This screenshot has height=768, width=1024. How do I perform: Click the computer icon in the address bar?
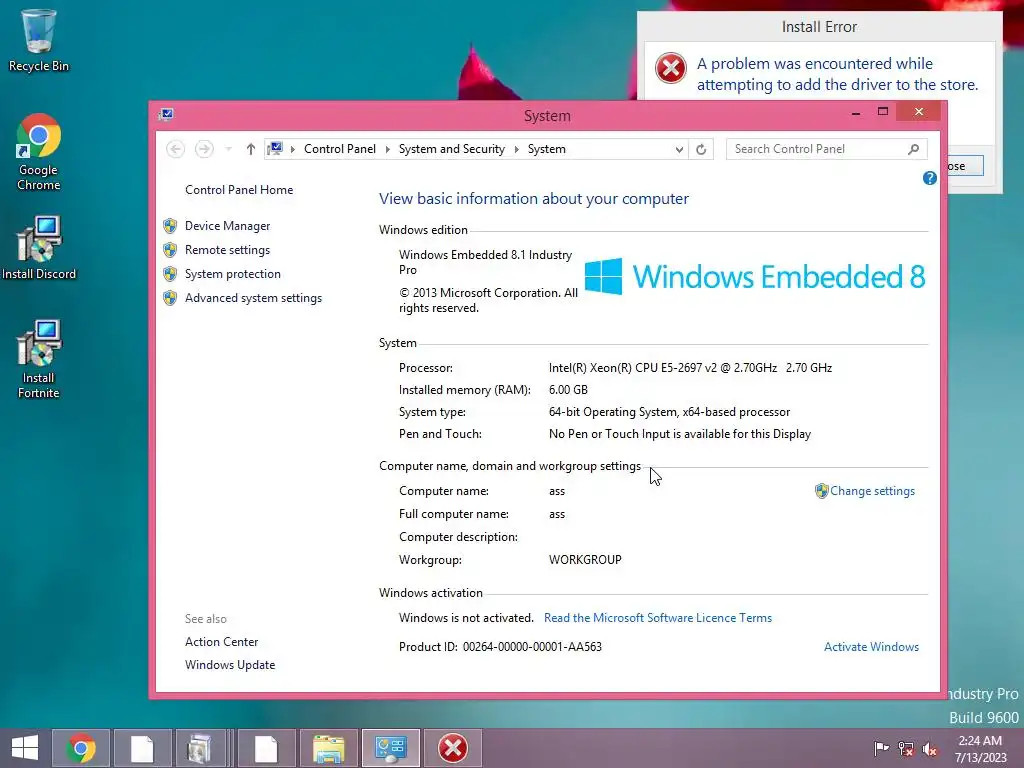276,149
